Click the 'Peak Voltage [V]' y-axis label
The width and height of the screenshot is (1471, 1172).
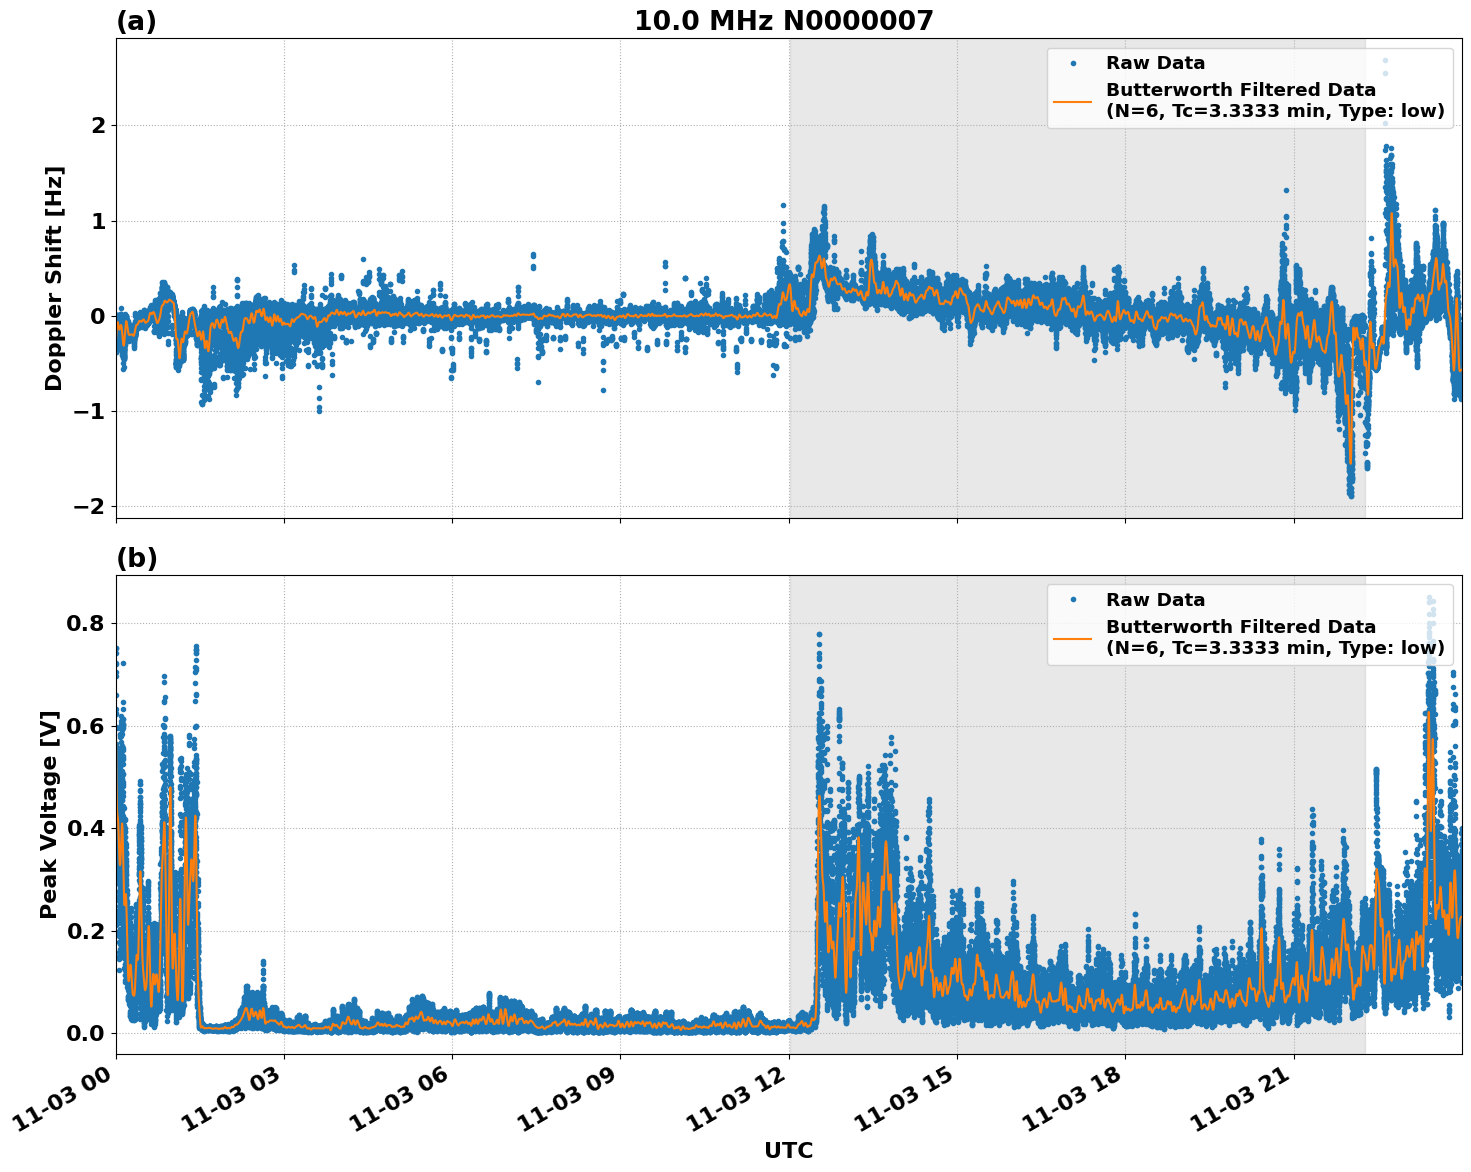pos(49,814)
